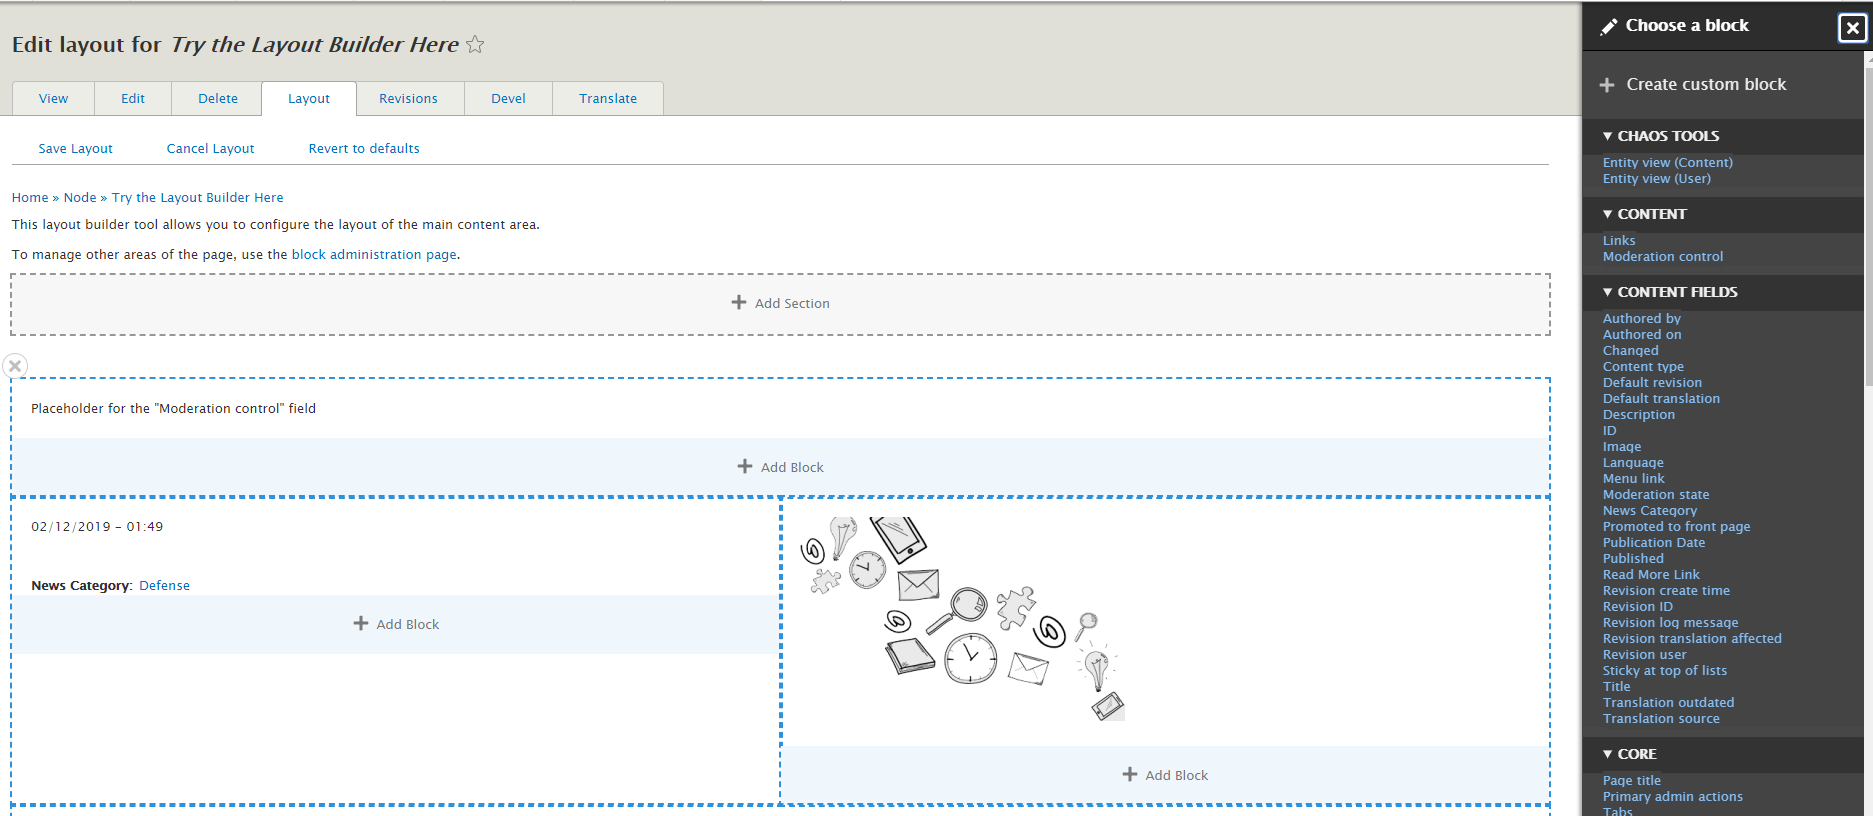Click Create custom block

[x=1706, y=85]
